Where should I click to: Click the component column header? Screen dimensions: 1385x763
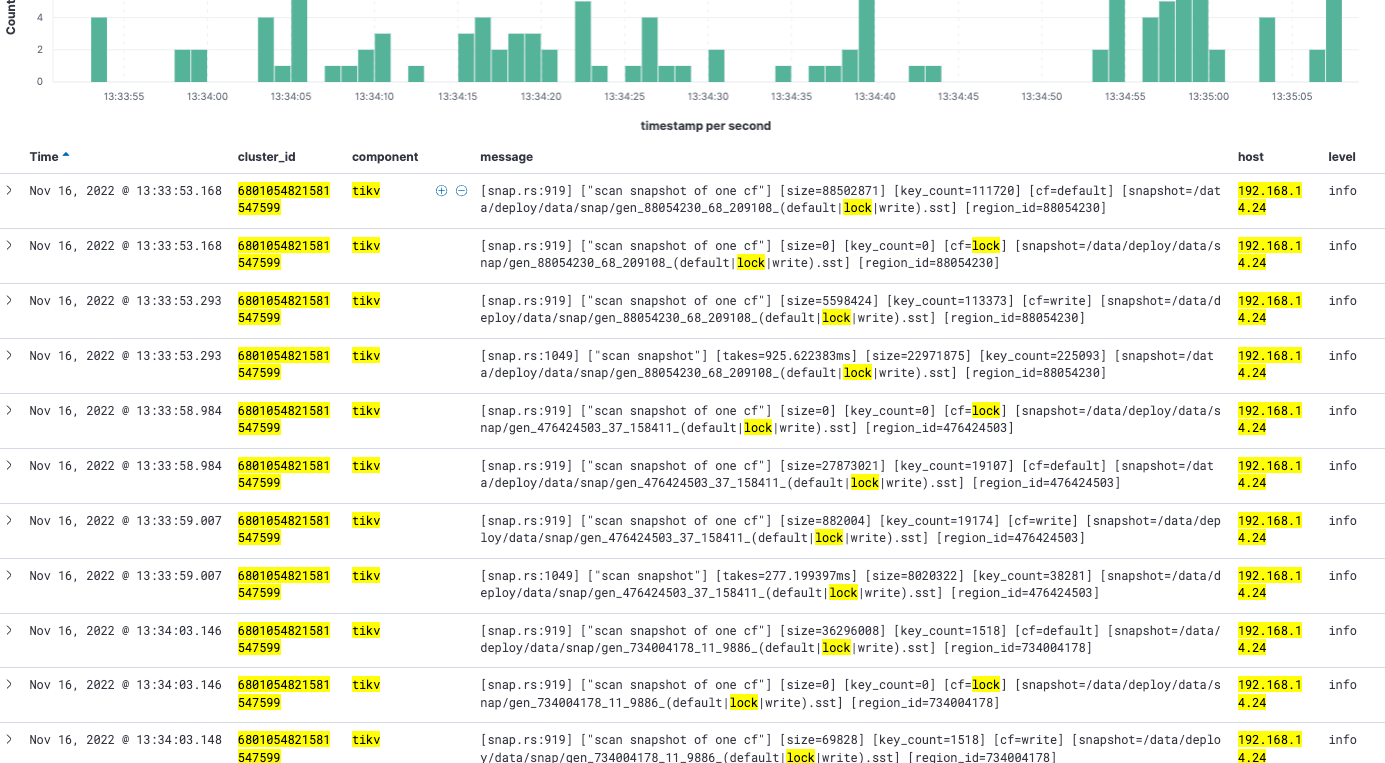point(385,157)
